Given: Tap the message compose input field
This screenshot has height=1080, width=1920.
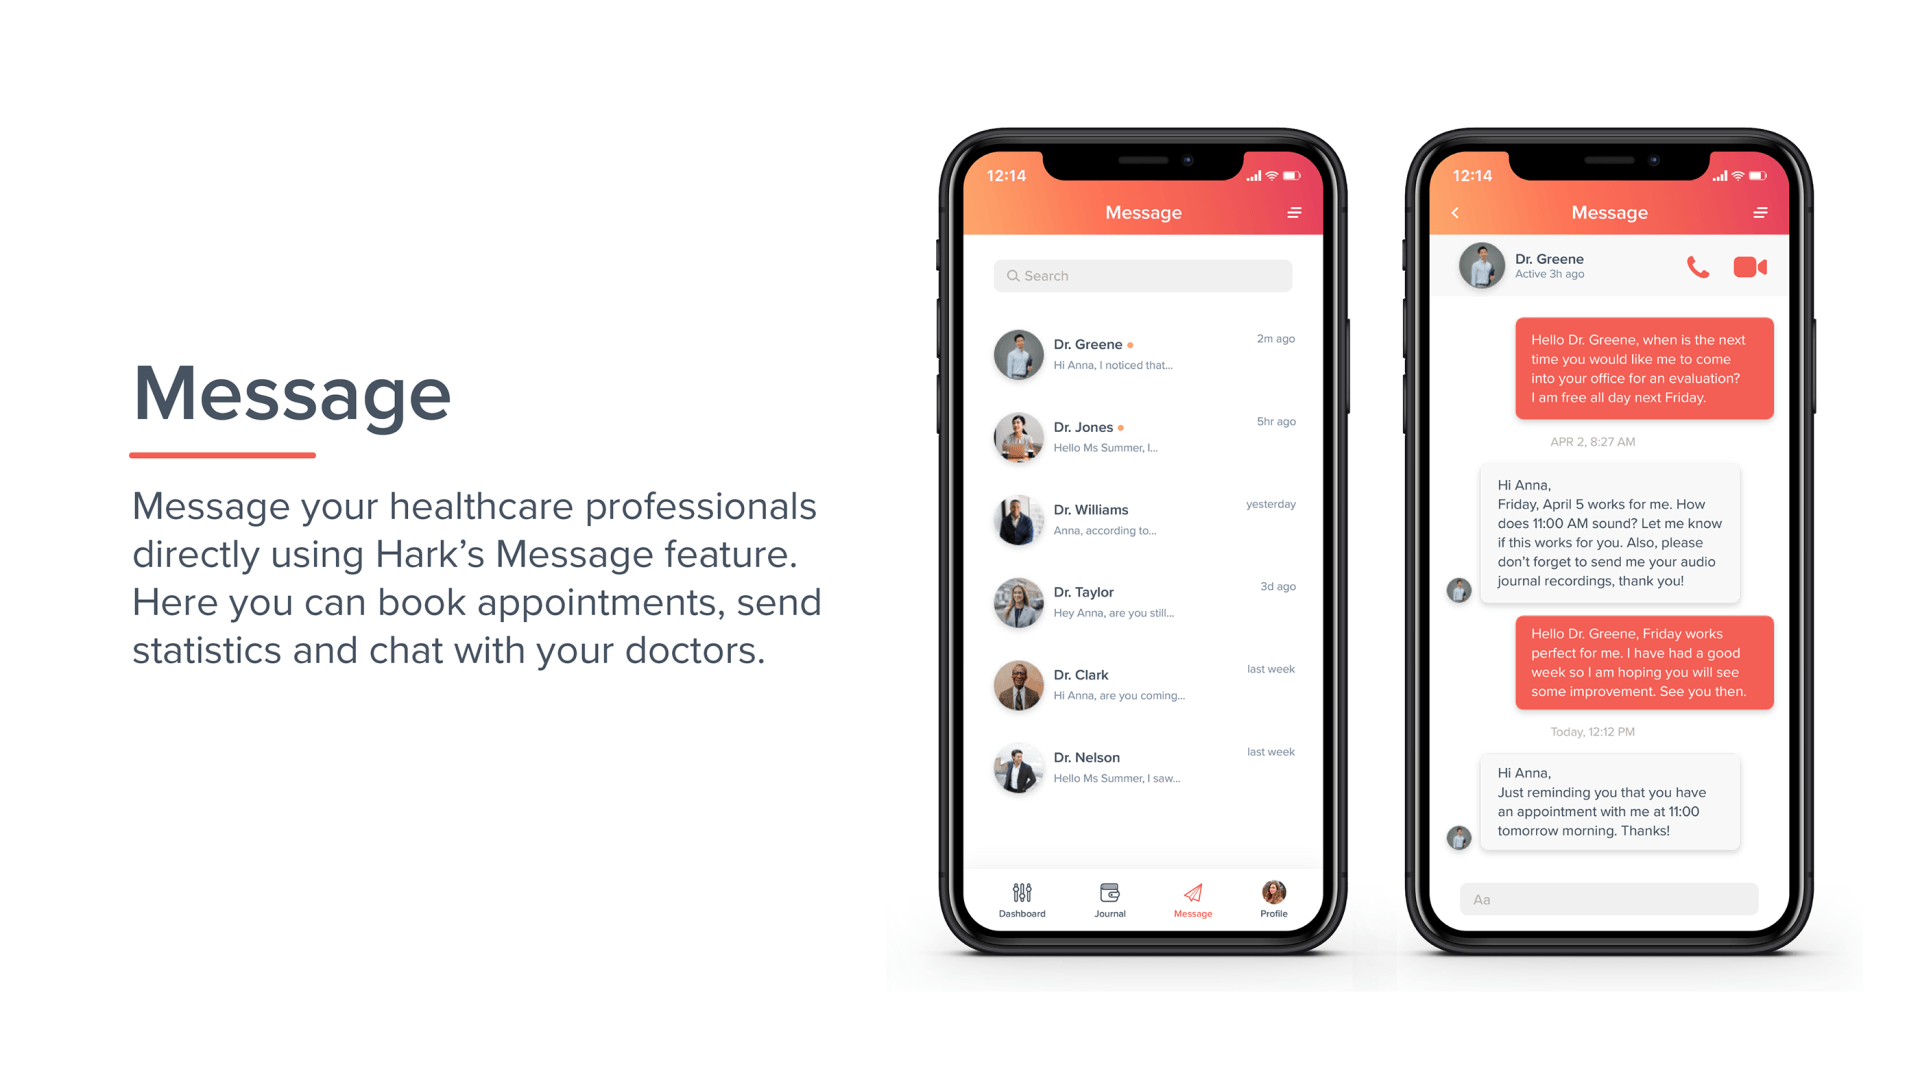Looking at the screenshot, I should coord(1606,899).
